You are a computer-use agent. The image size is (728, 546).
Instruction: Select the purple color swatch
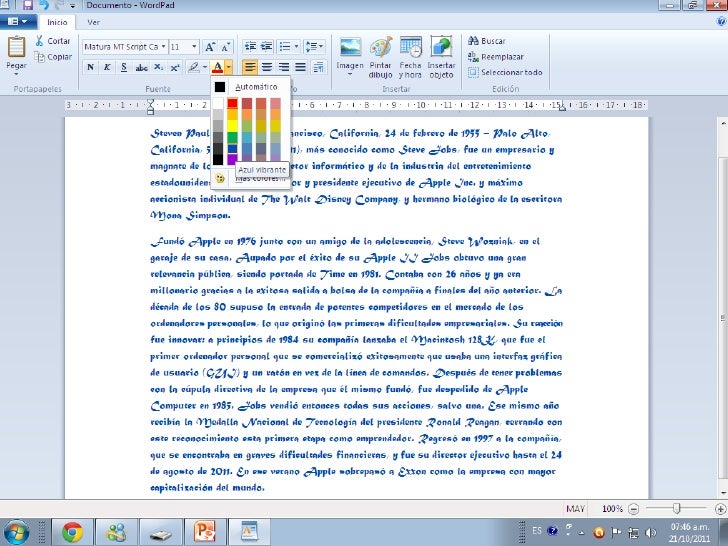[x=232, y=159]
